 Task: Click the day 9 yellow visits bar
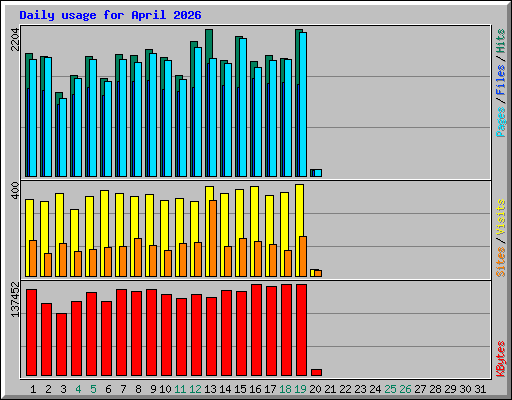[149, 220]
